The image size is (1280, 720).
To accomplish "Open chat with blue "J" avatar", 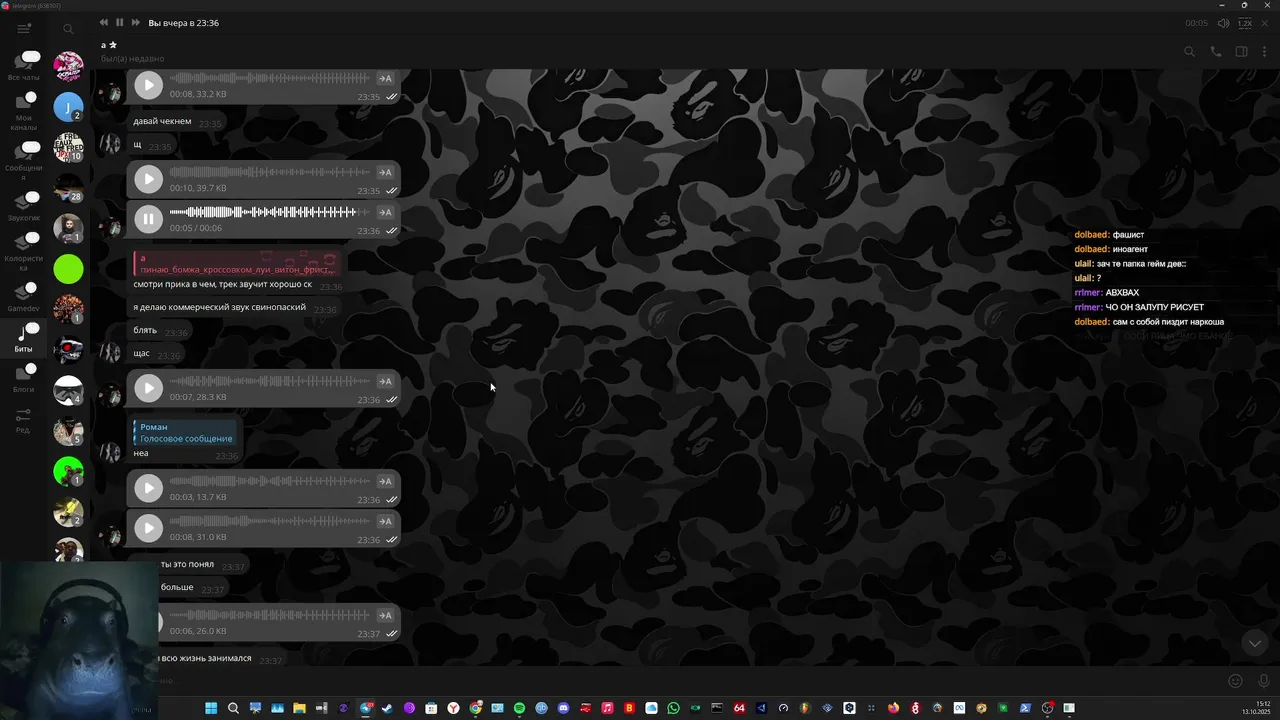I will tap(68, 106).
